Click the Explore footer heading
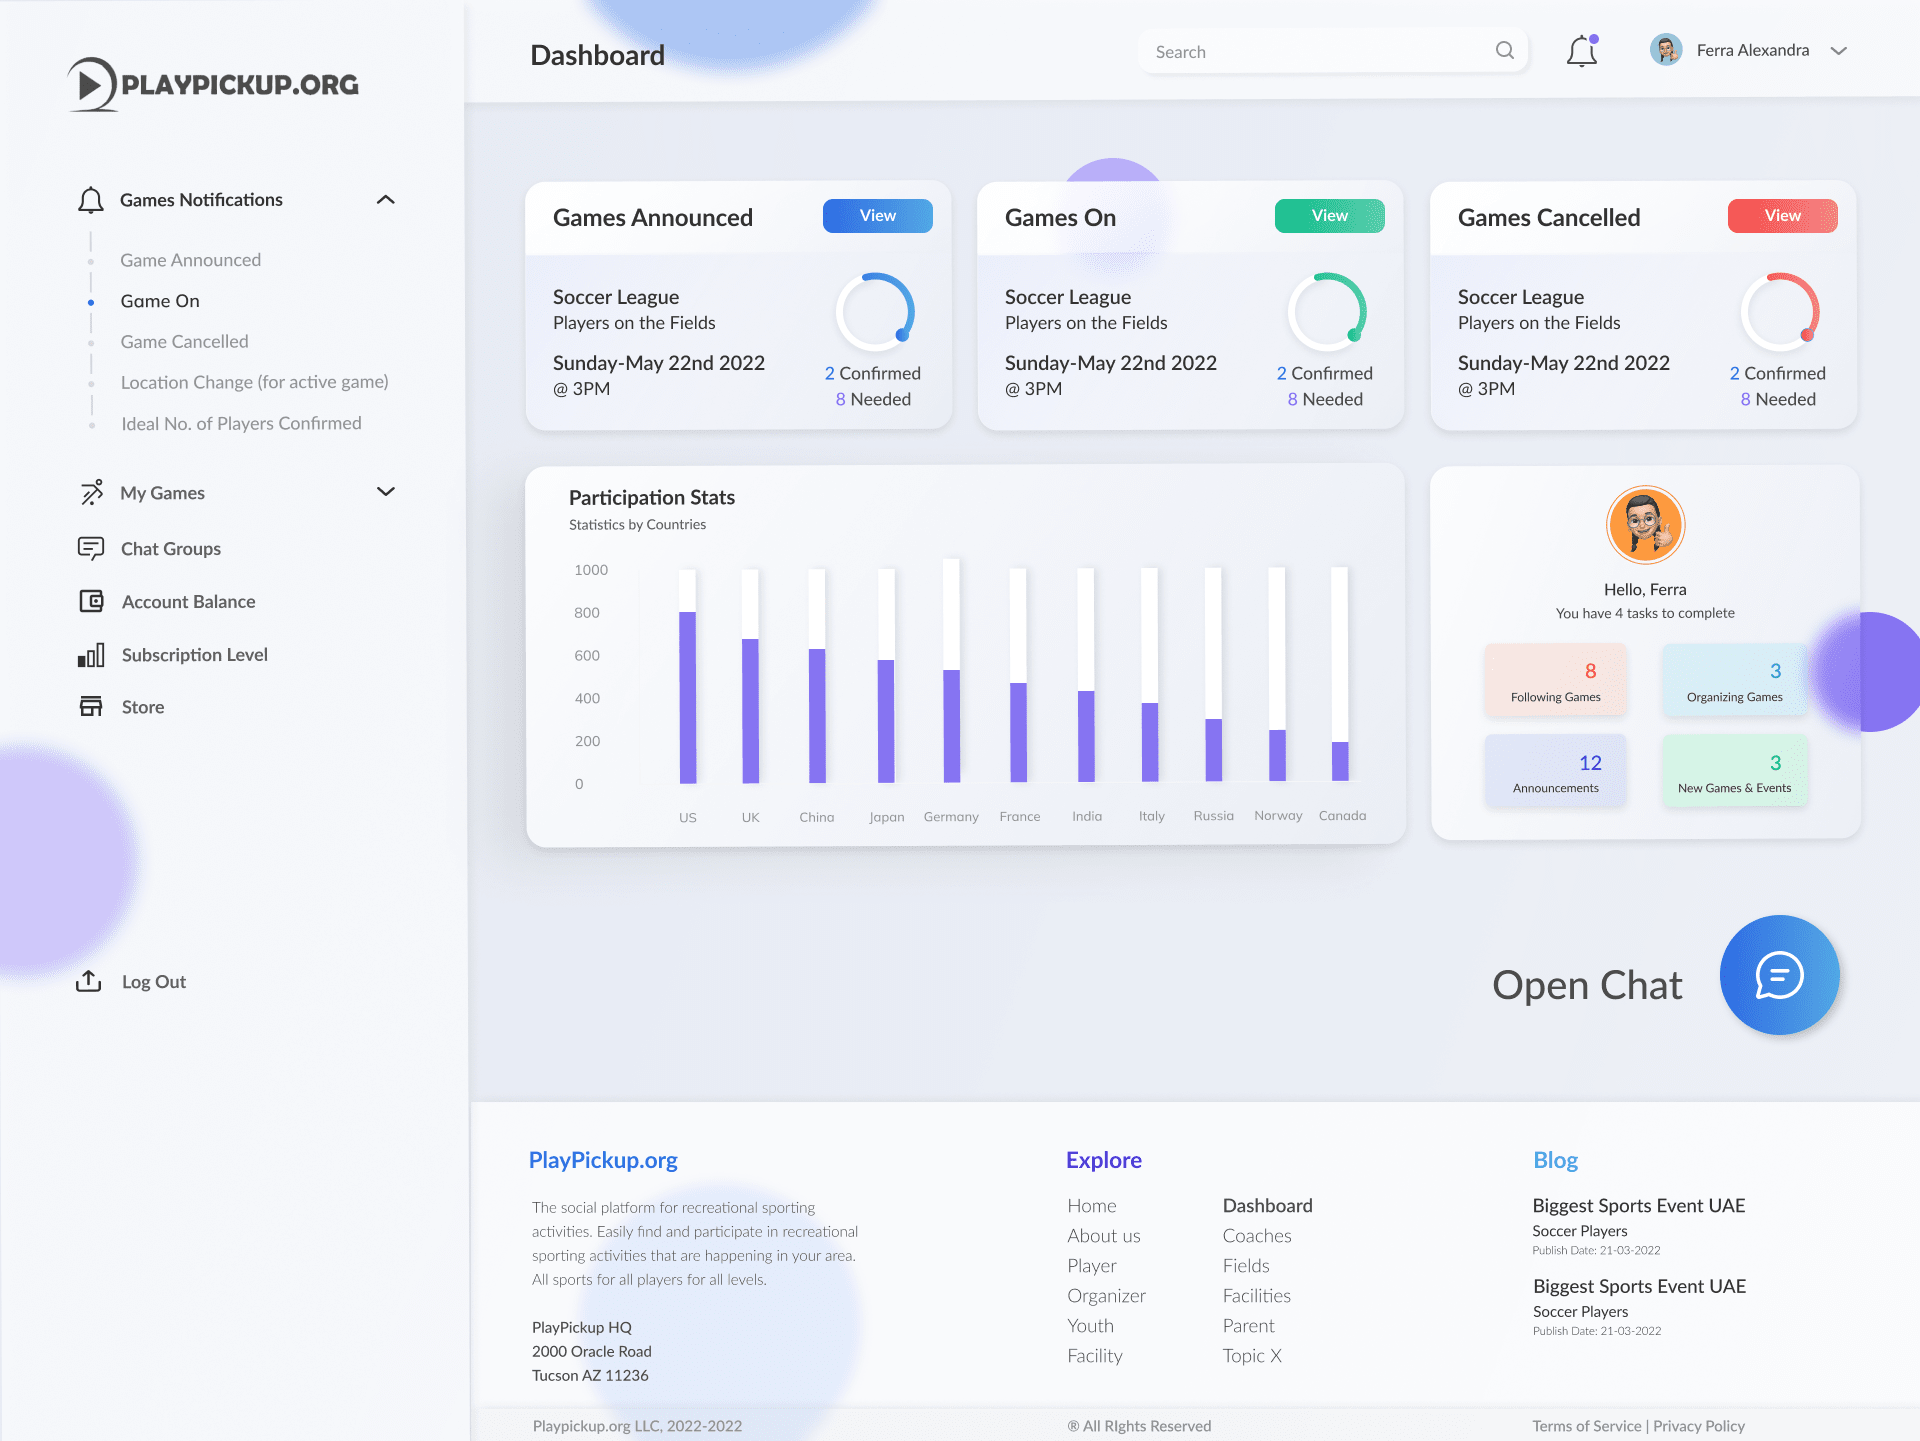Image resolution: width=1920 pixels, height=1441 pixels. point(1104,1160)
